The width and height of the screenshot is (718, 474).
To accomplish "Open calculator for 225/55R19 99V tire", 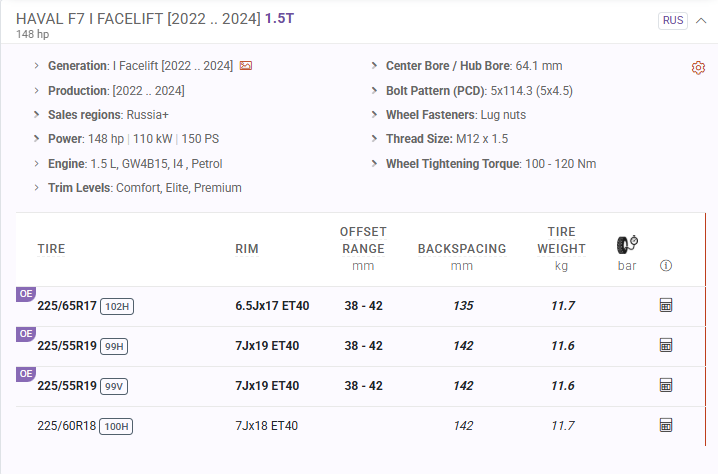I will point(666,385).
